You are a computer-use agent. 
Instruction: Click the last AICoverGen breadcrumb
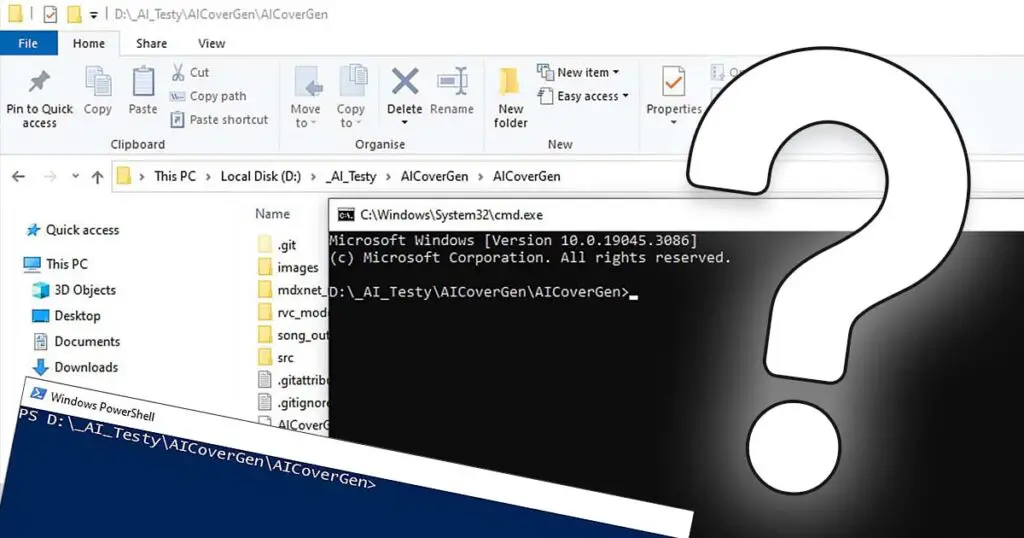526,176
